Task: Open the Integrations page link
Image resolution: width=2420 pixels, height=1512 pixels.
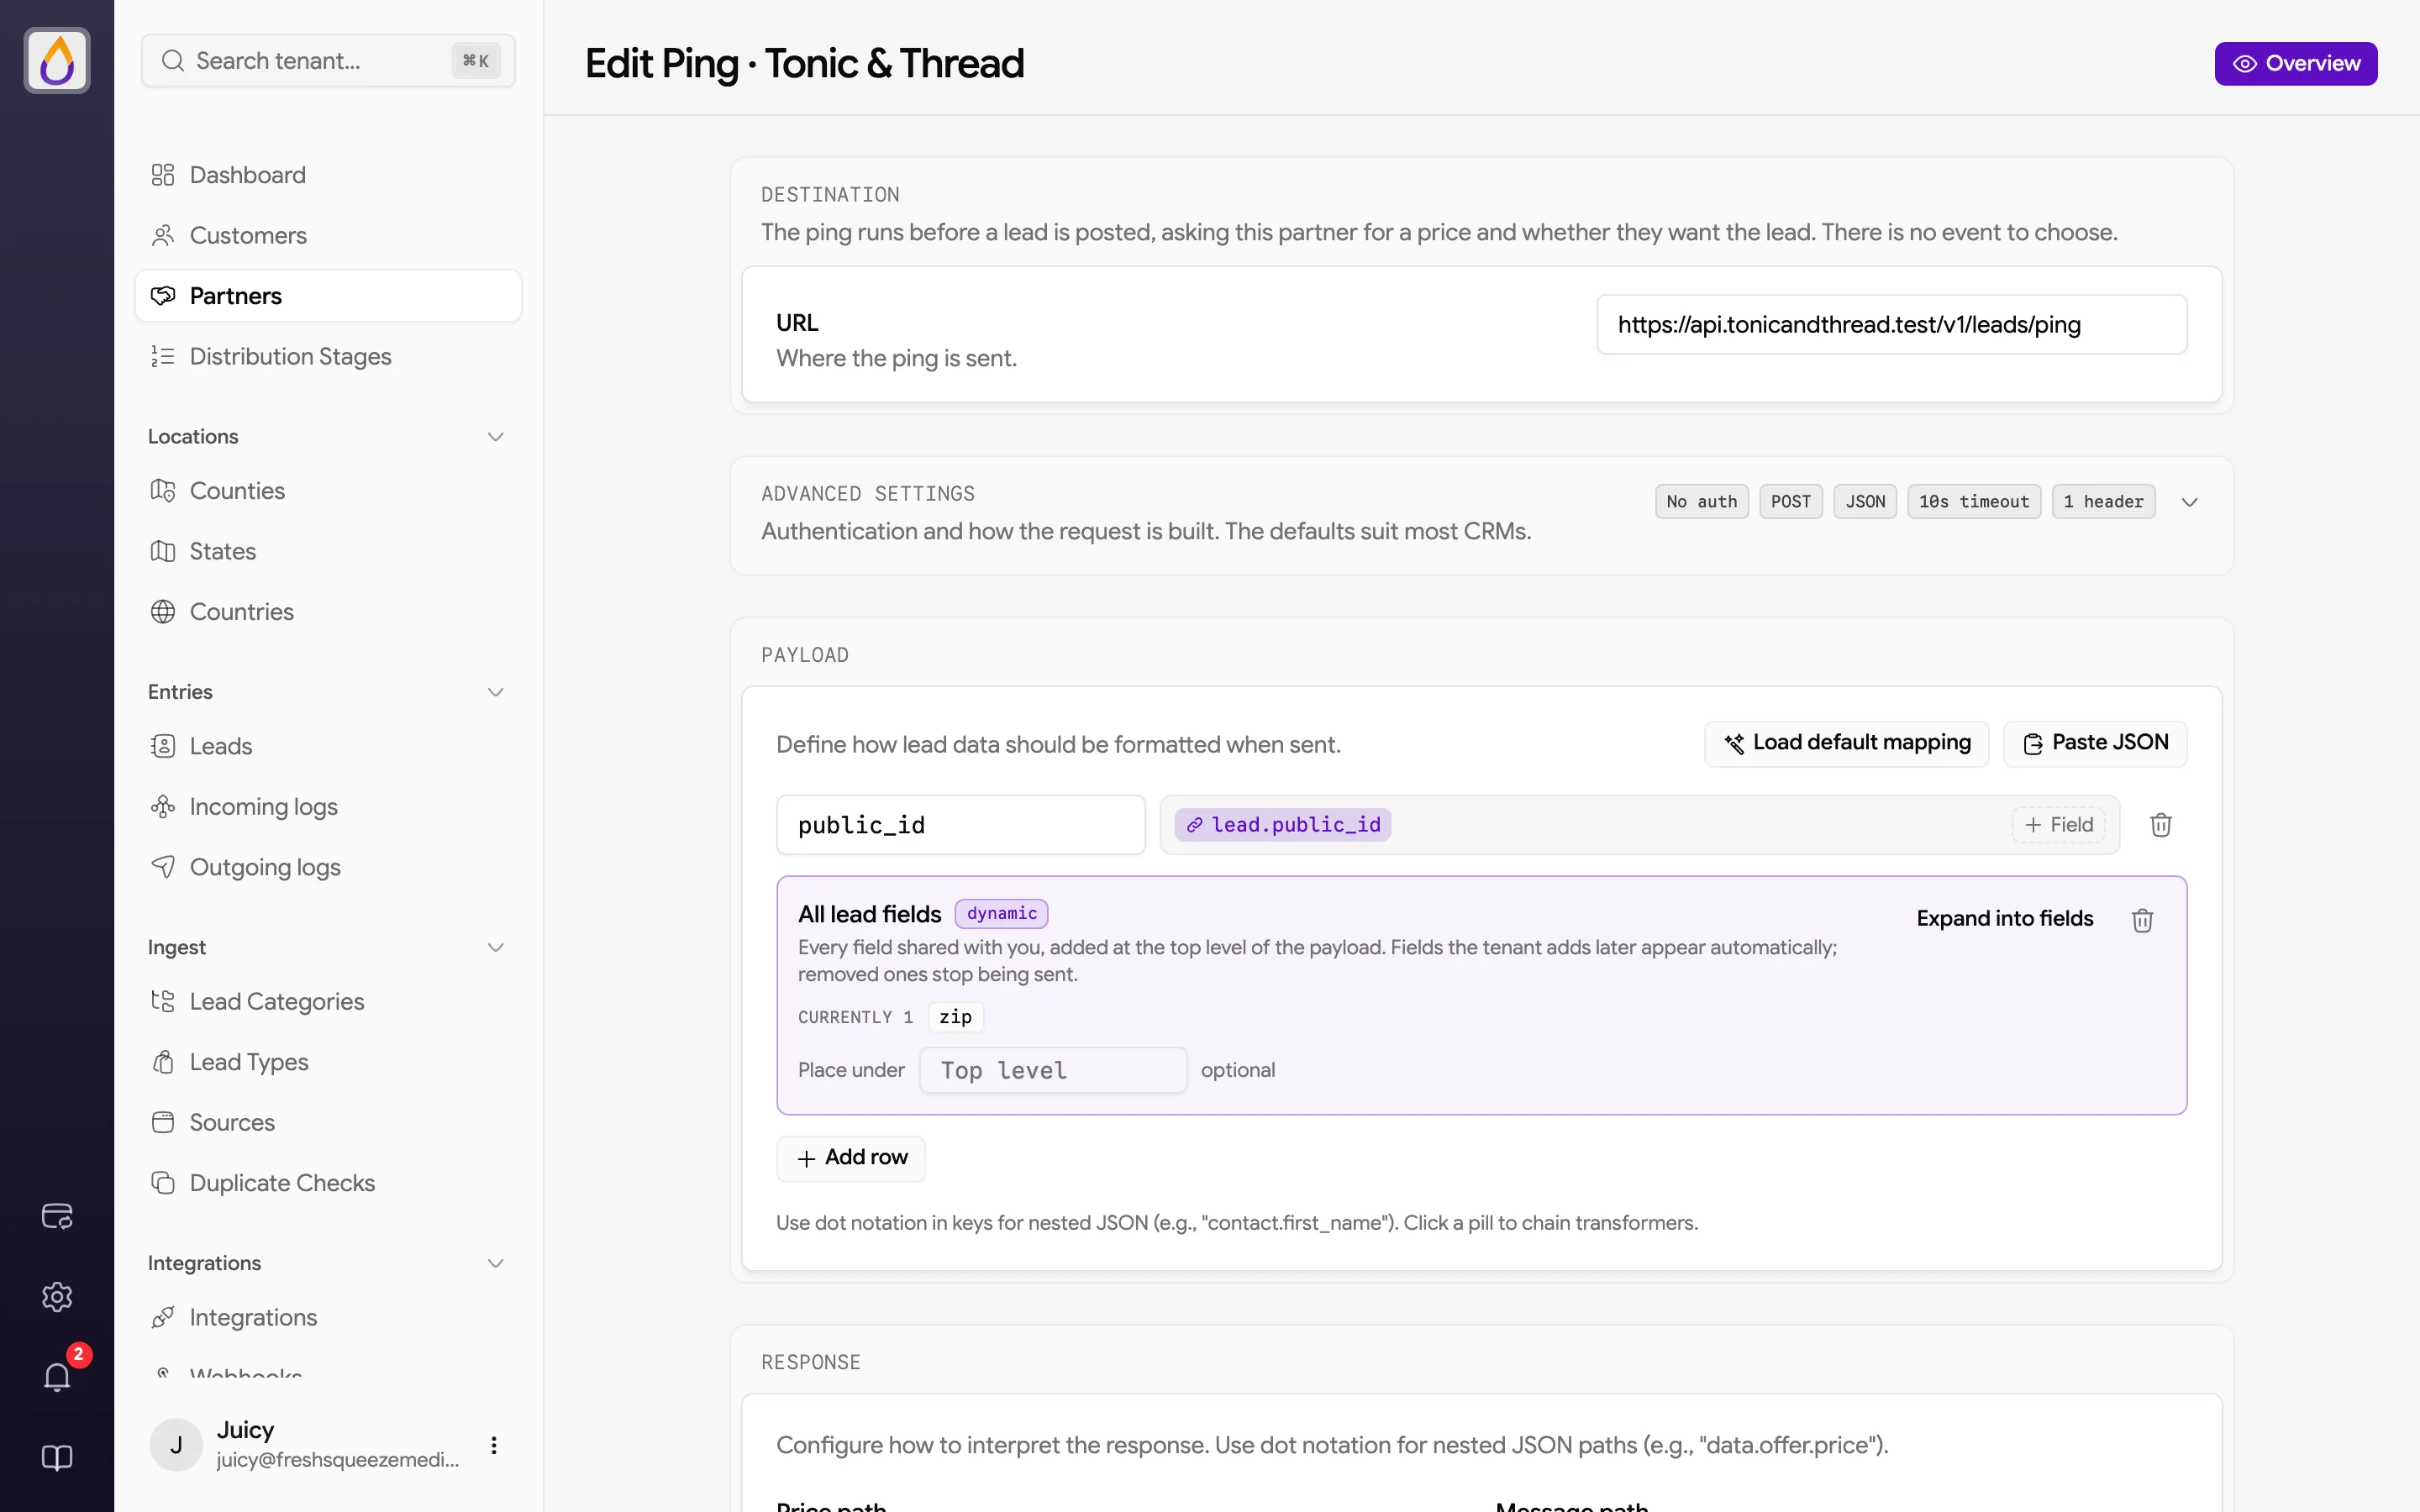Action: click(328, 1317)
